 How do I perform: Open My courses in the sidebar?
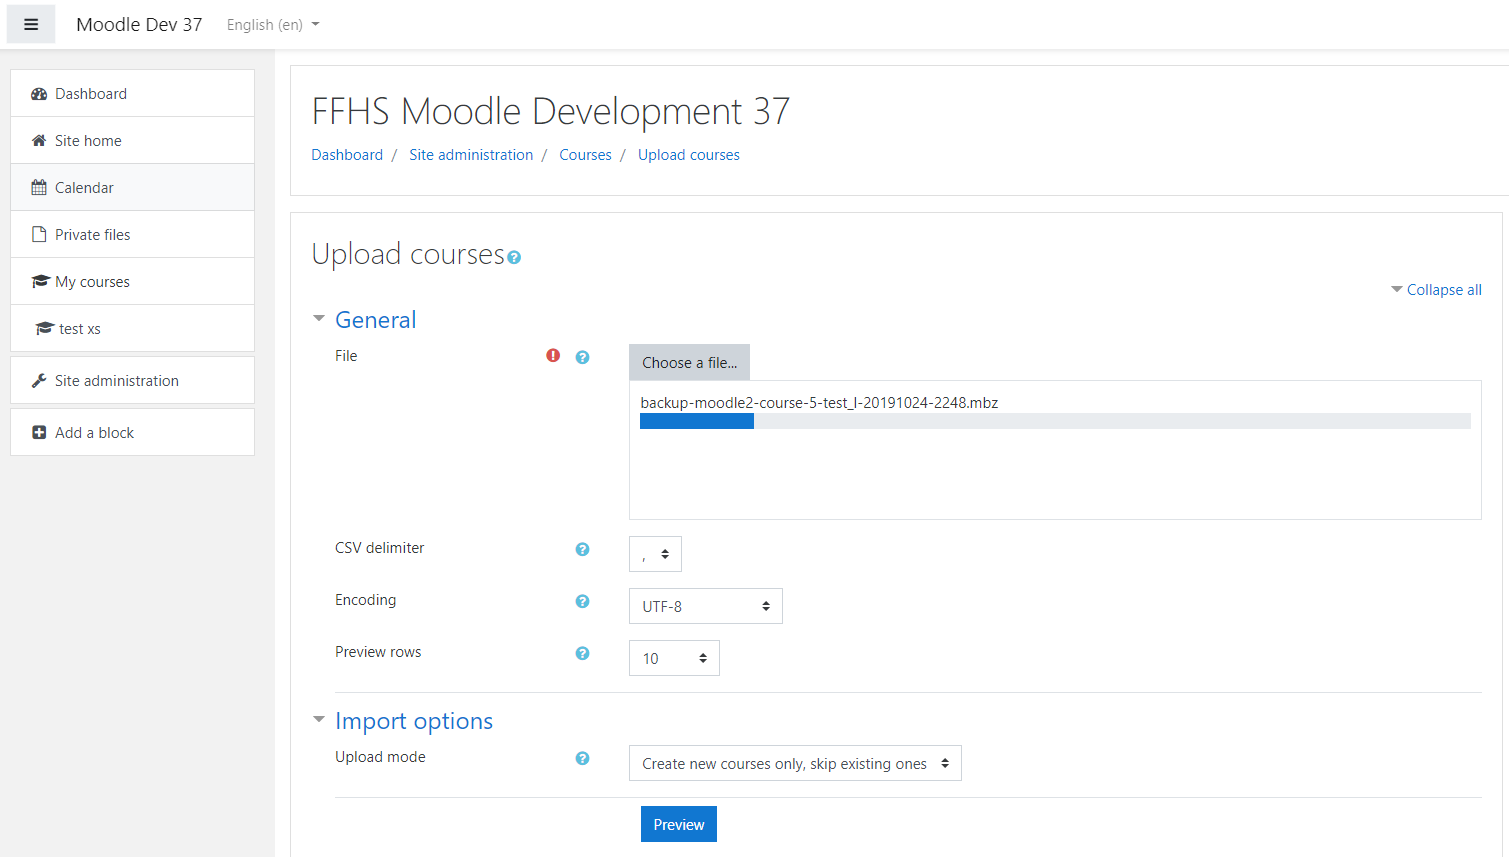click(x=132, y=282)
